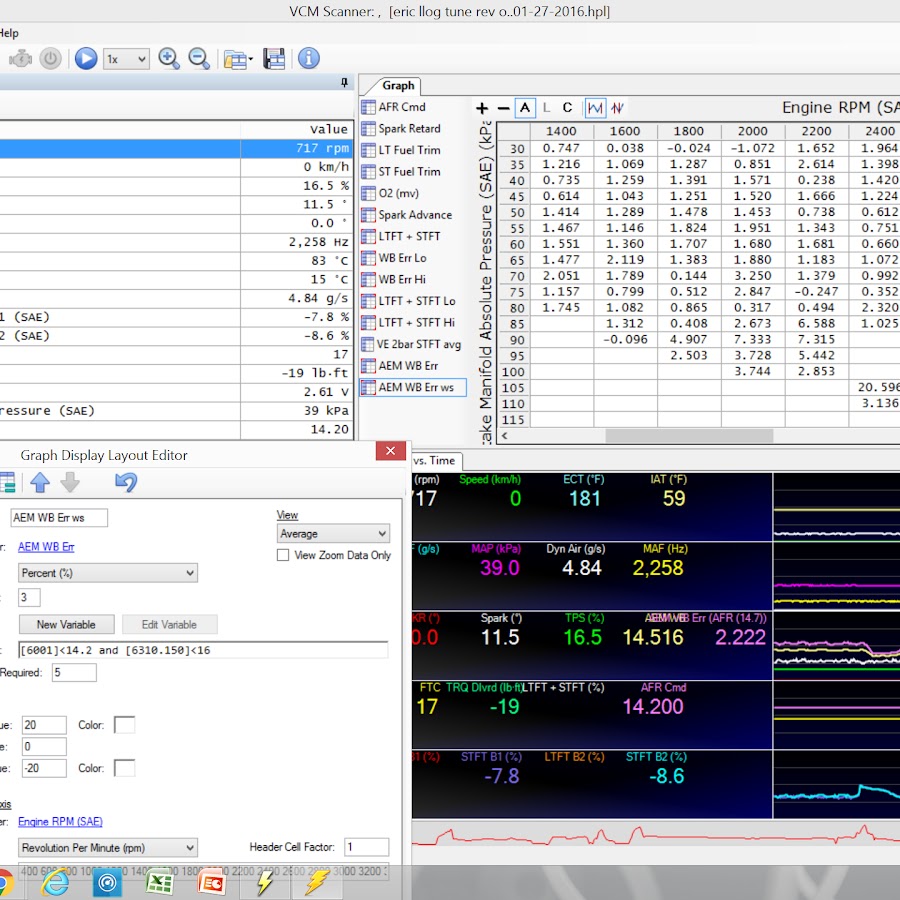900x900 pixels.
Task: Open the layout folder toolbar icon
Action: [238, 59]
